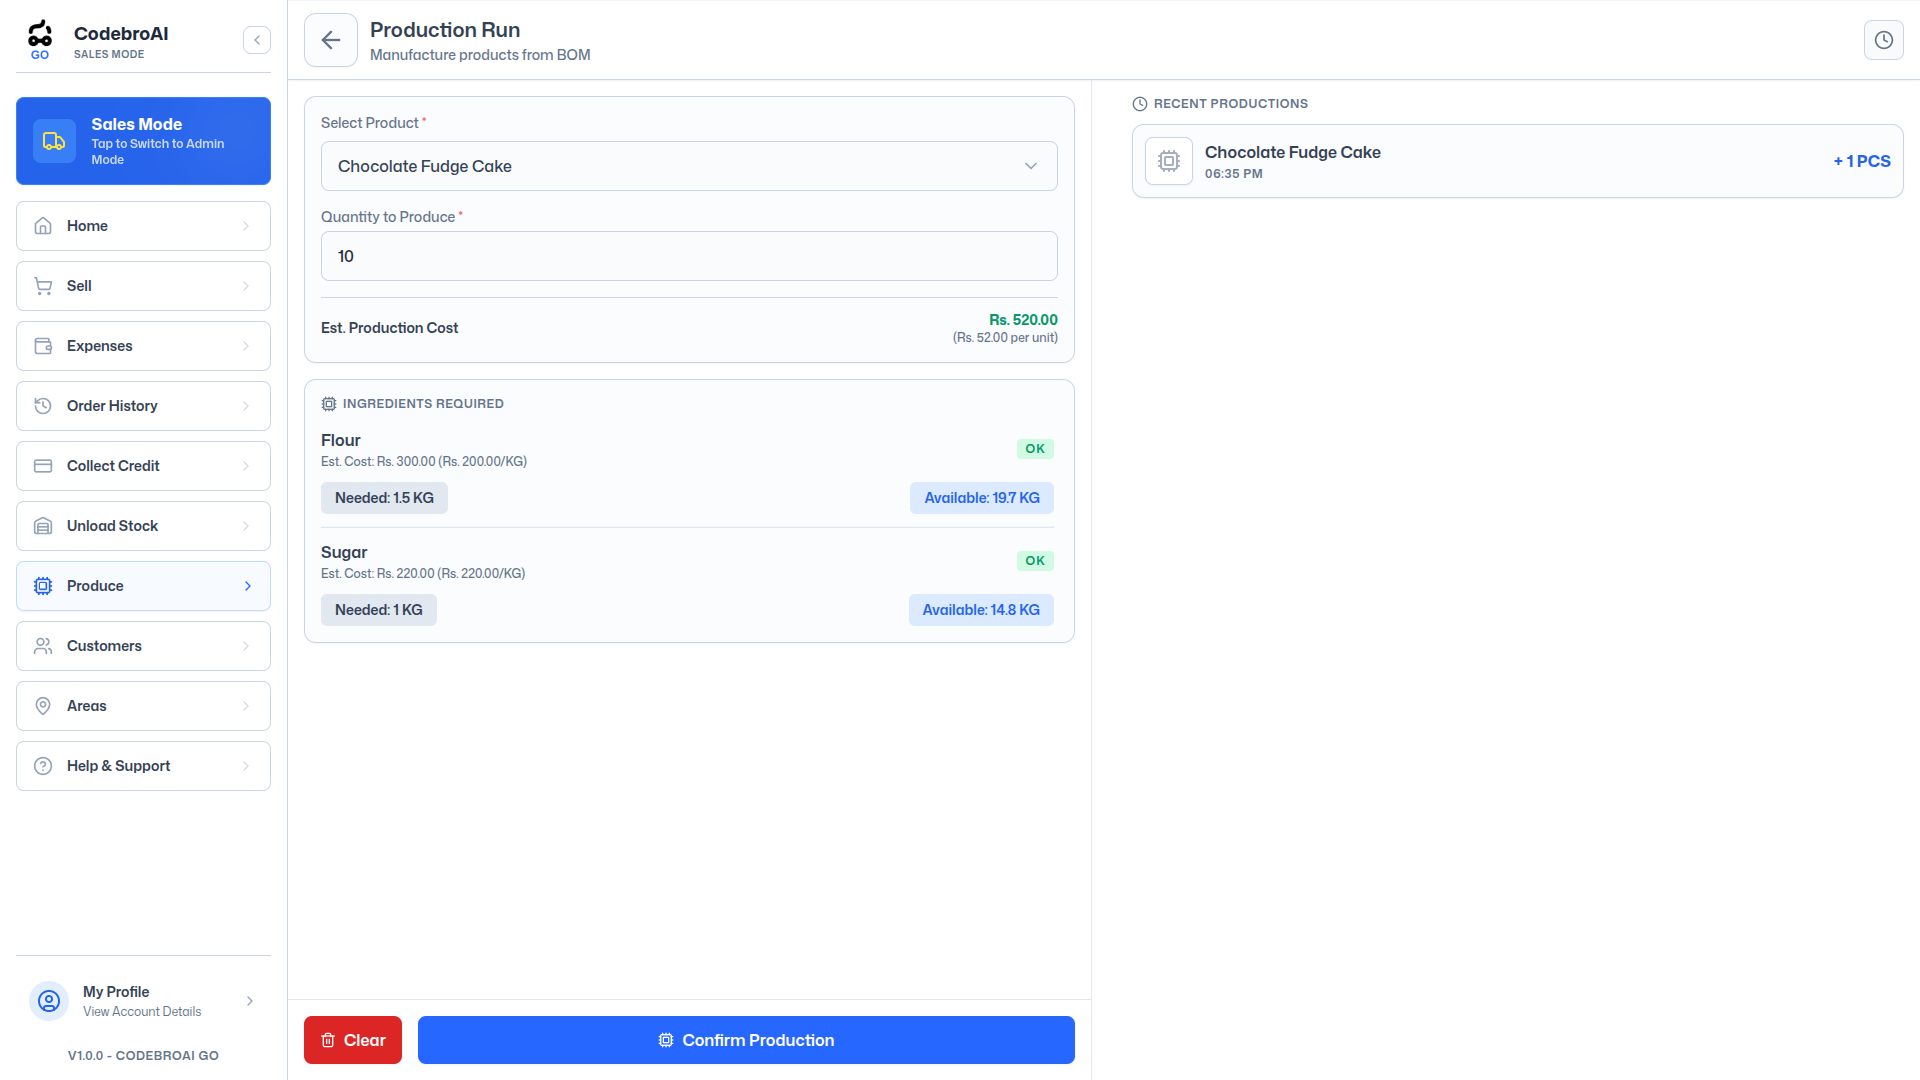
Task: Open the Unload Stock menu item
Action: (143, 526)
